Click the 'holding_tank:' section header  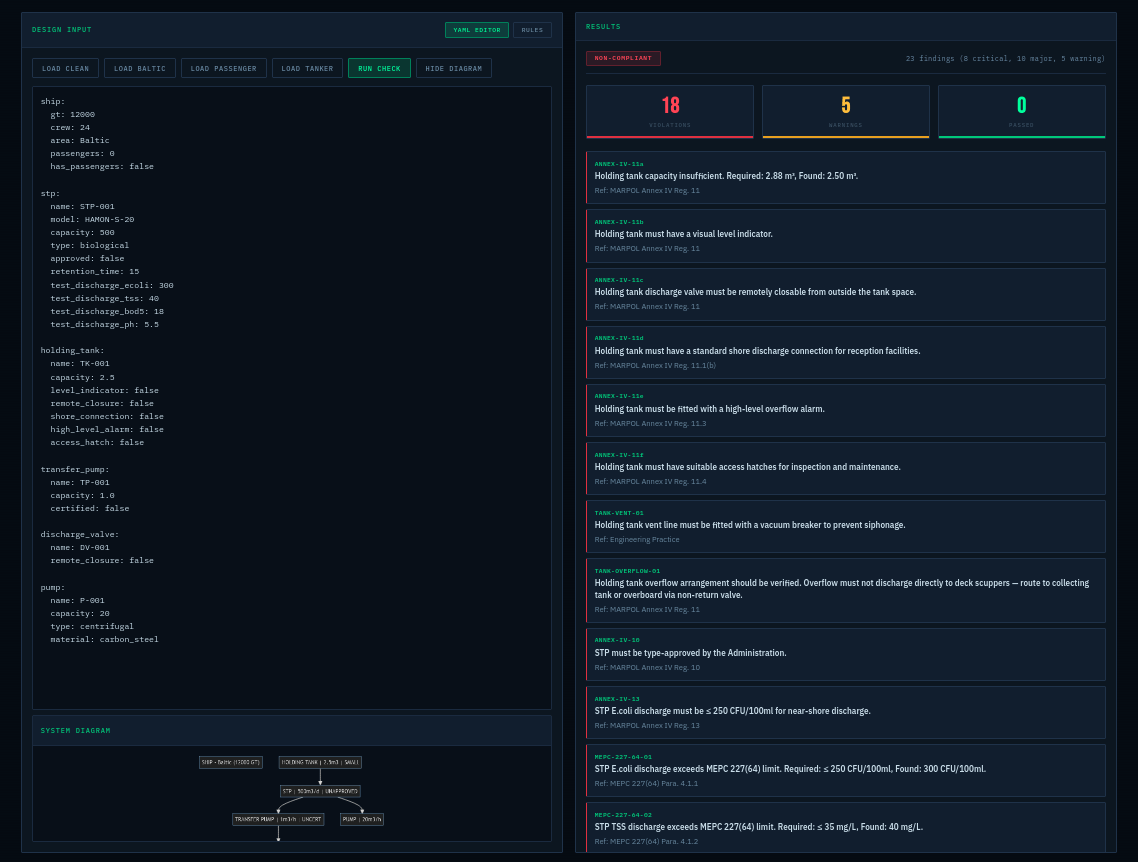[73, 350]
